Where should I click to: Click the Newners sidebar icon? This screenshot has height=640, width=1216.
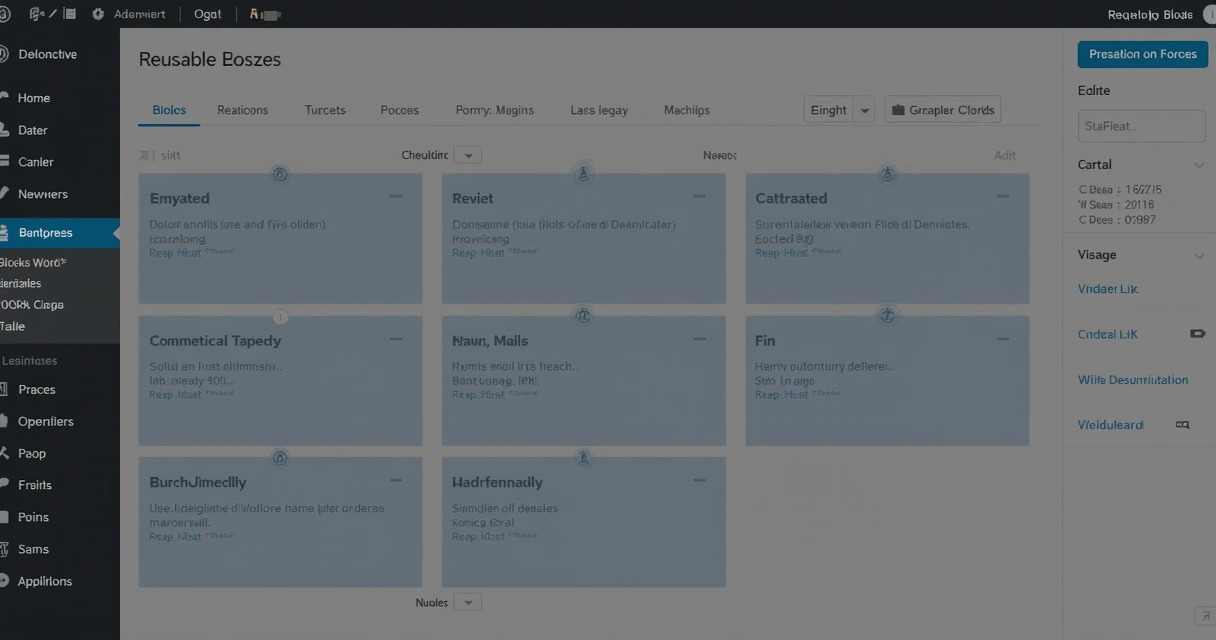[8, 193]
